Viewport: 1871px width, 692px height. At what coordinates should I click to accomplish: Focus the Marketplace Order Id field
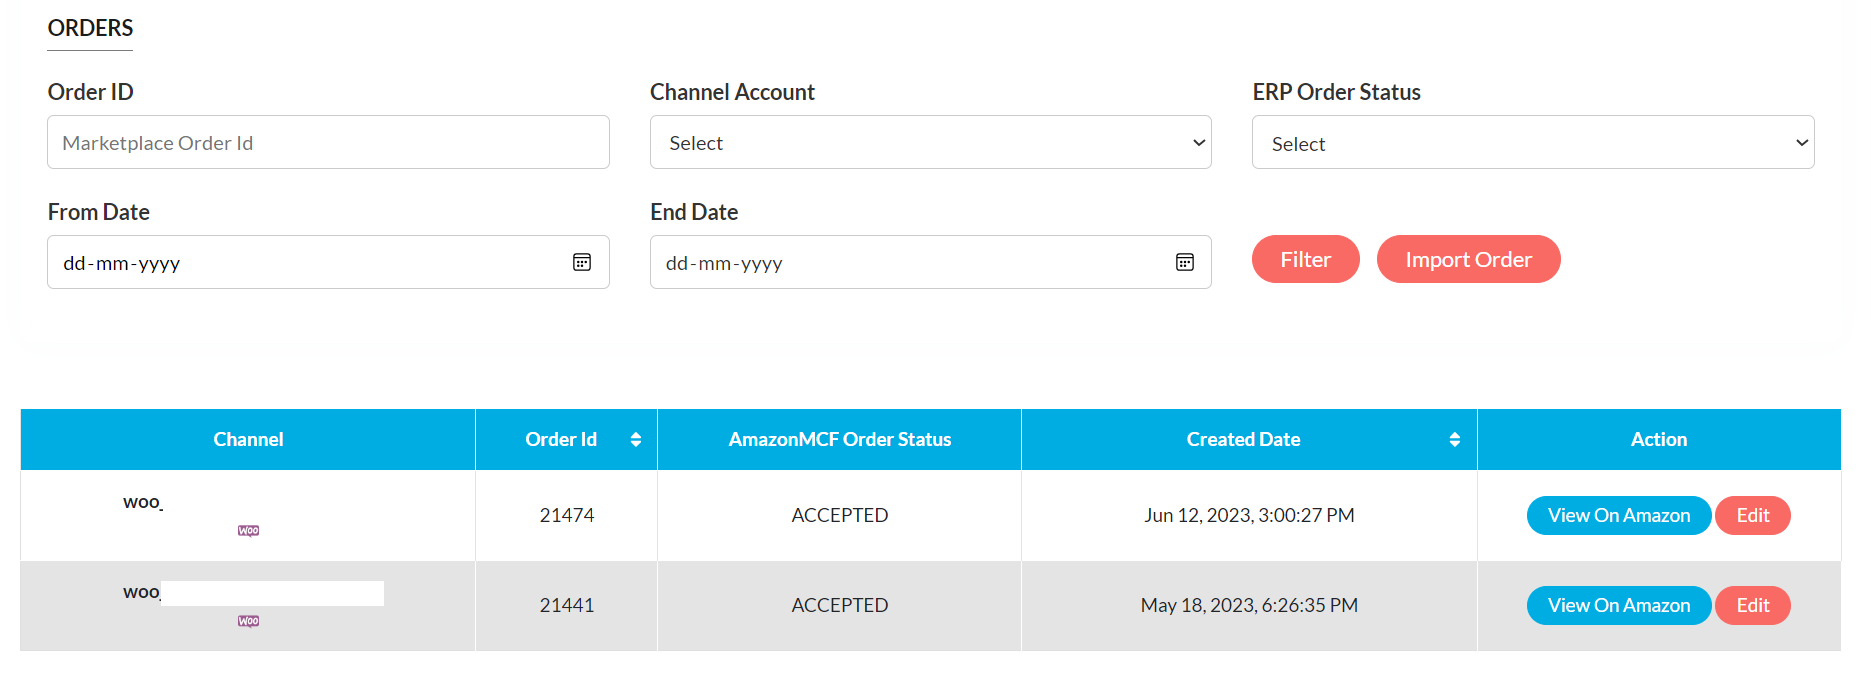coord(328,142)
